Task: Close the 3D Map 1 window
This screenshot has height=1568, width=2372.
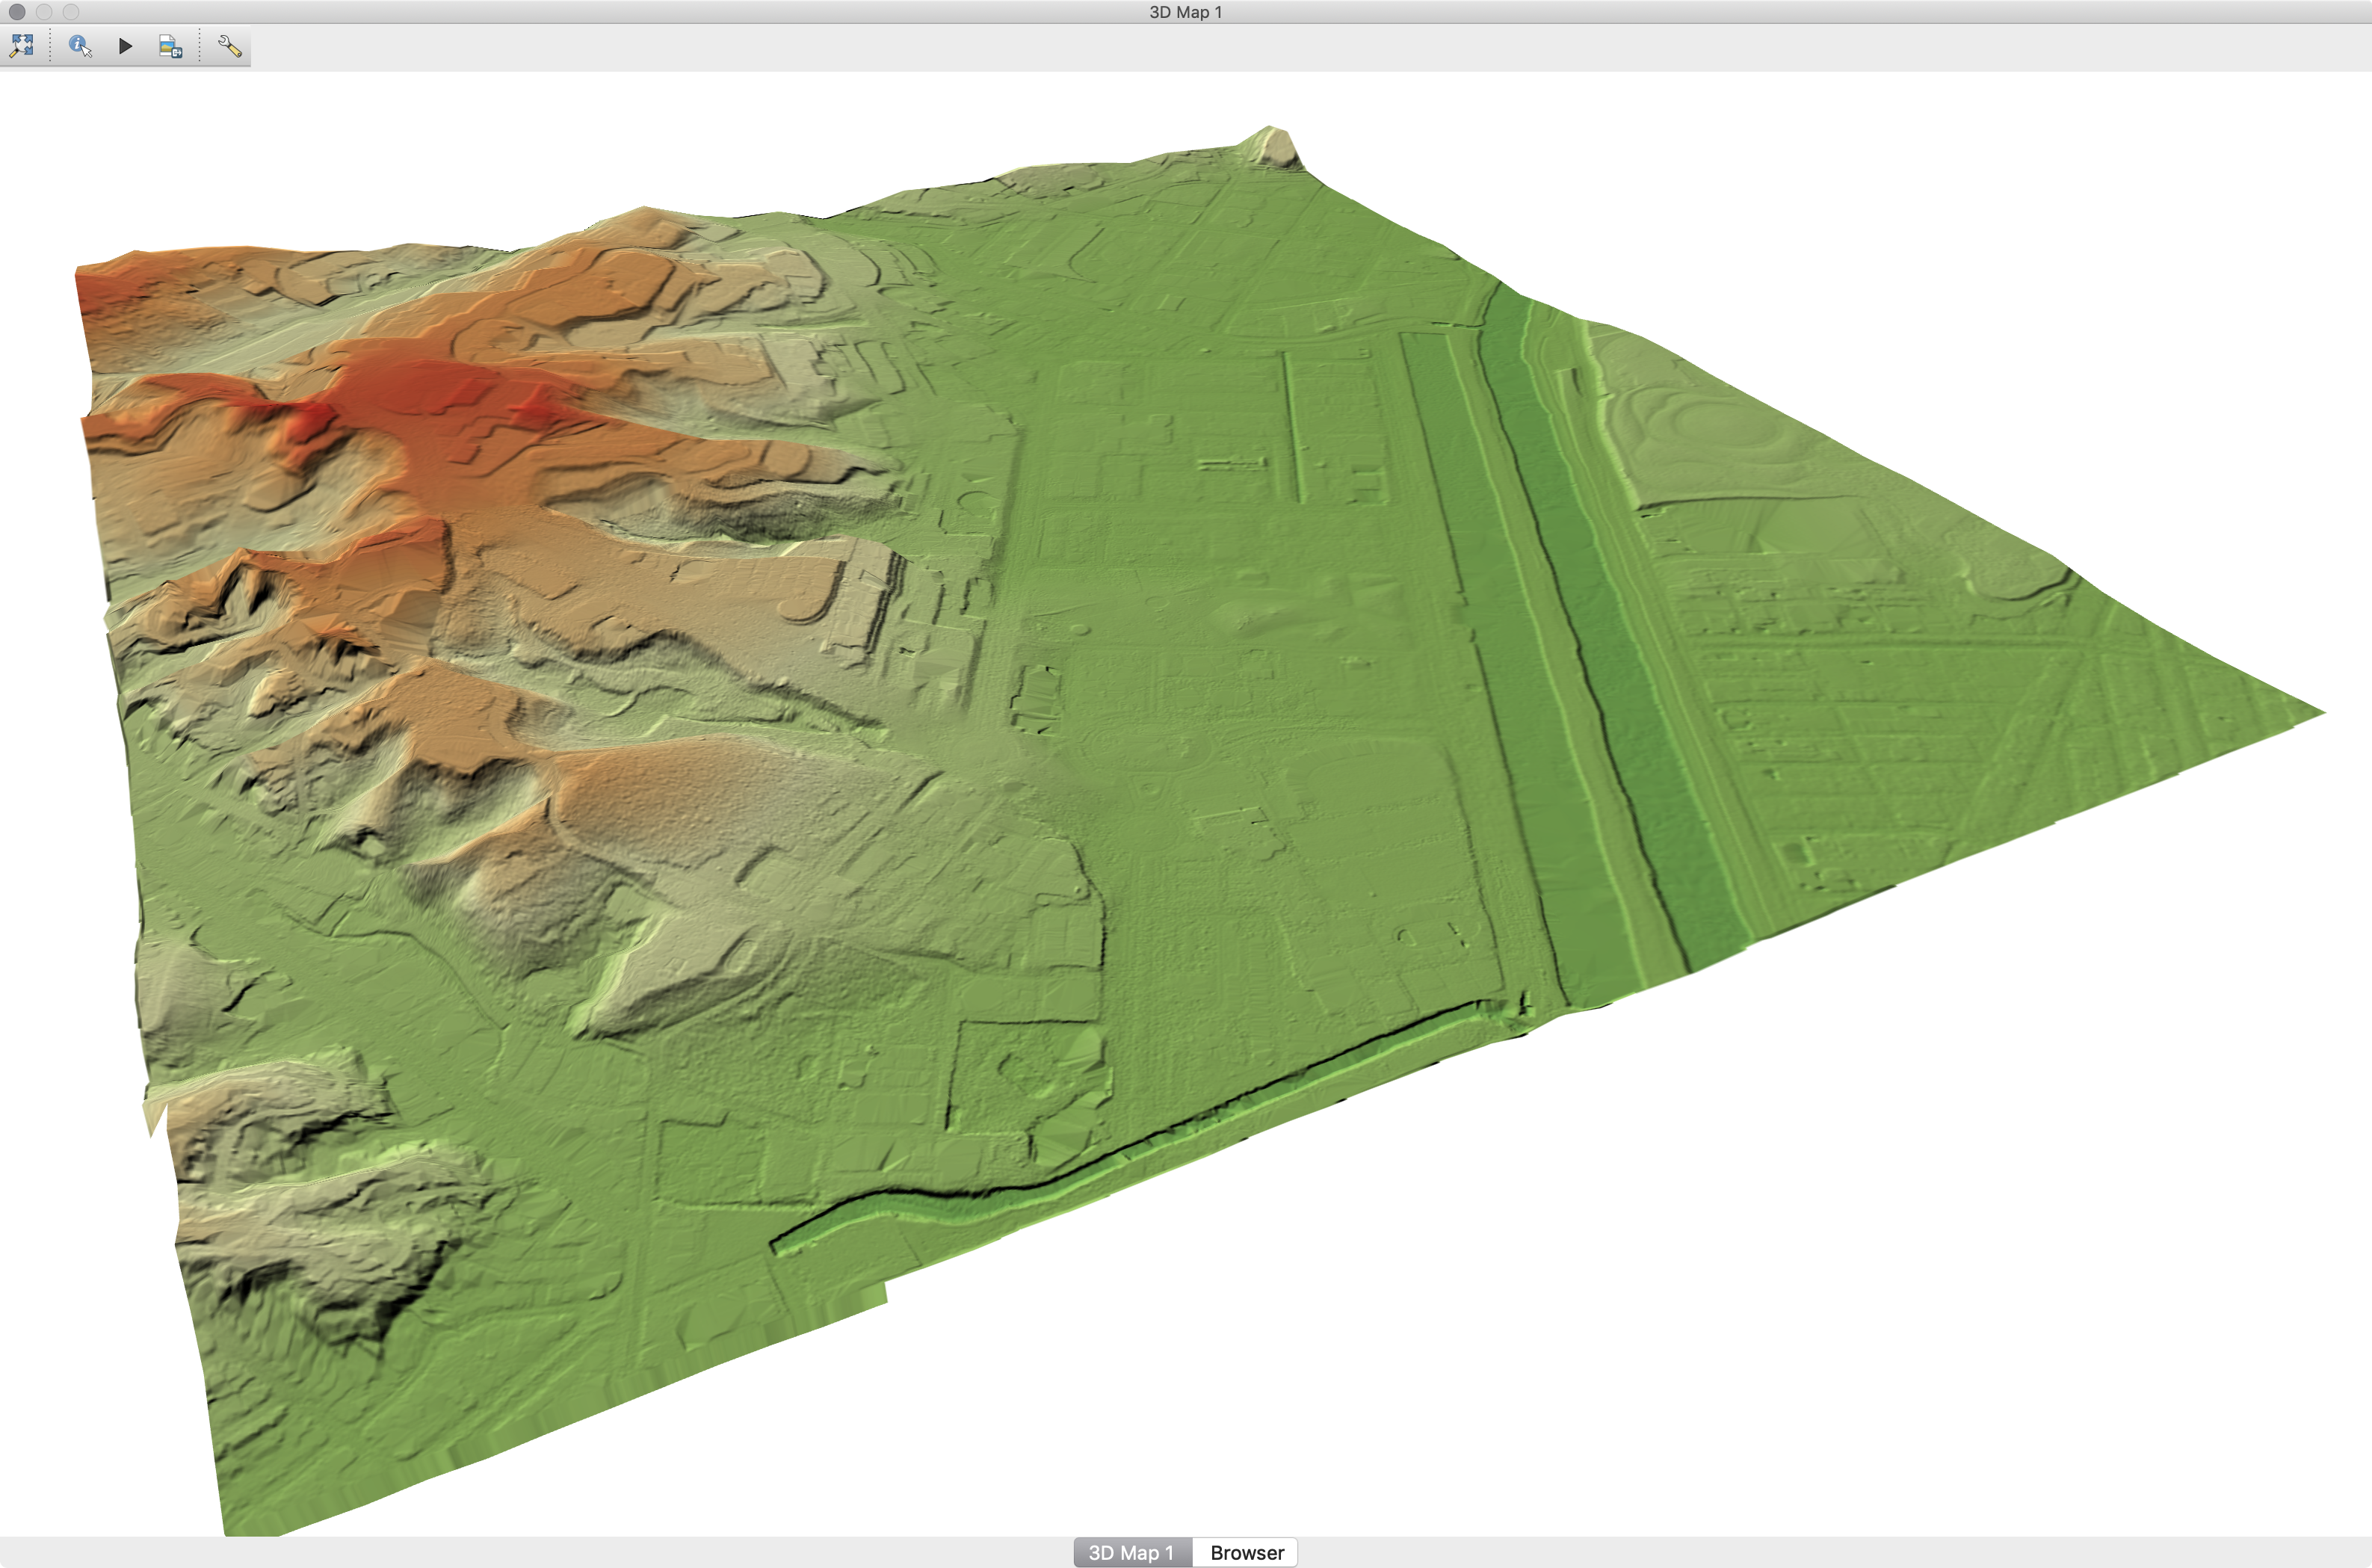Action: coord(17,12)
